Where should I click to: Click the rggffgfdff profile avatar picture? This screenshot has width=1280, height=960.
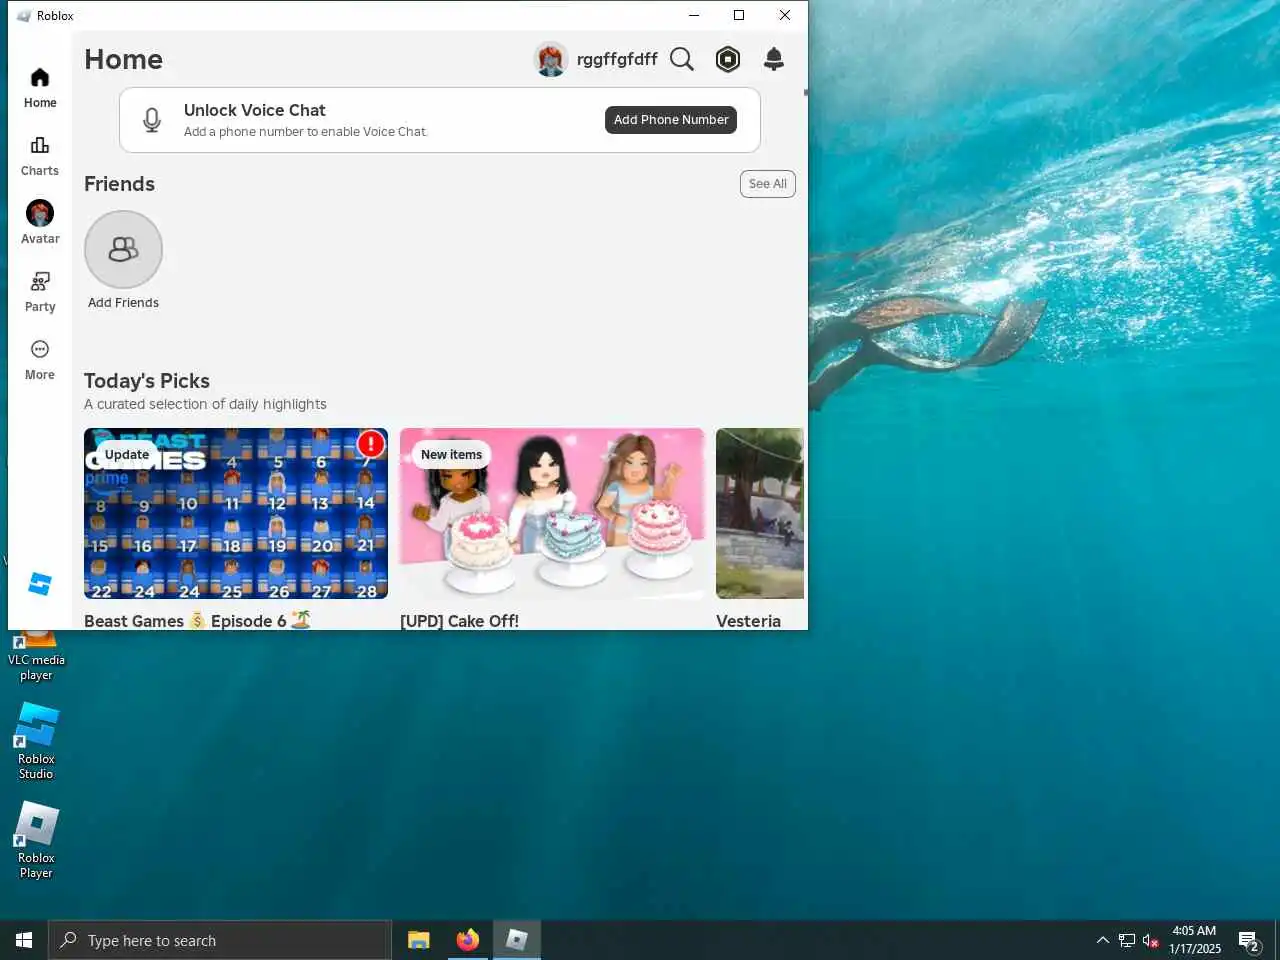coord(551,60)
